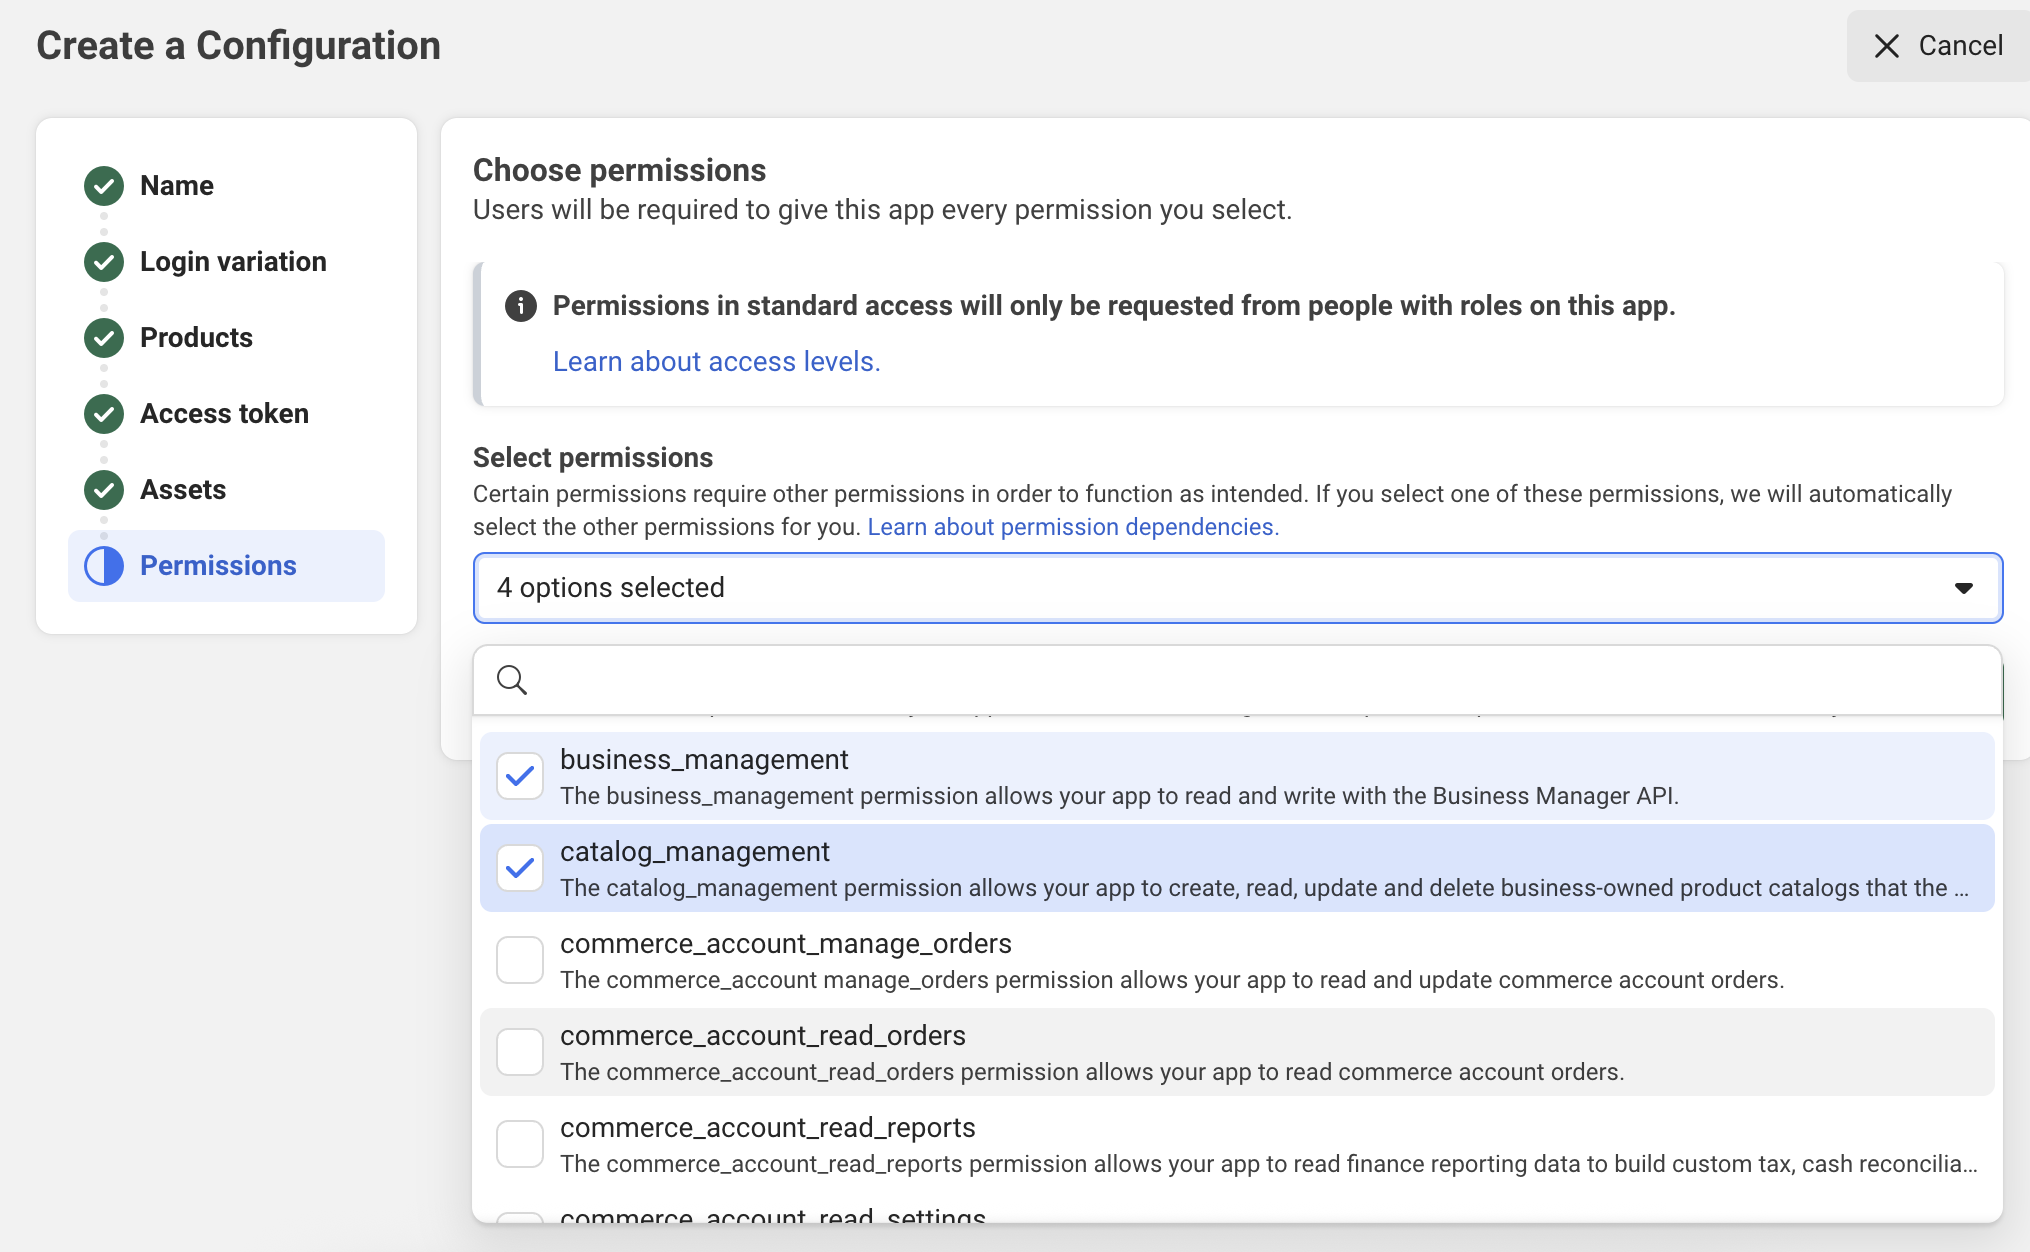Select the business_management permission name
This screenshot has width=2030, height=1252.
(x=704, y=760)
